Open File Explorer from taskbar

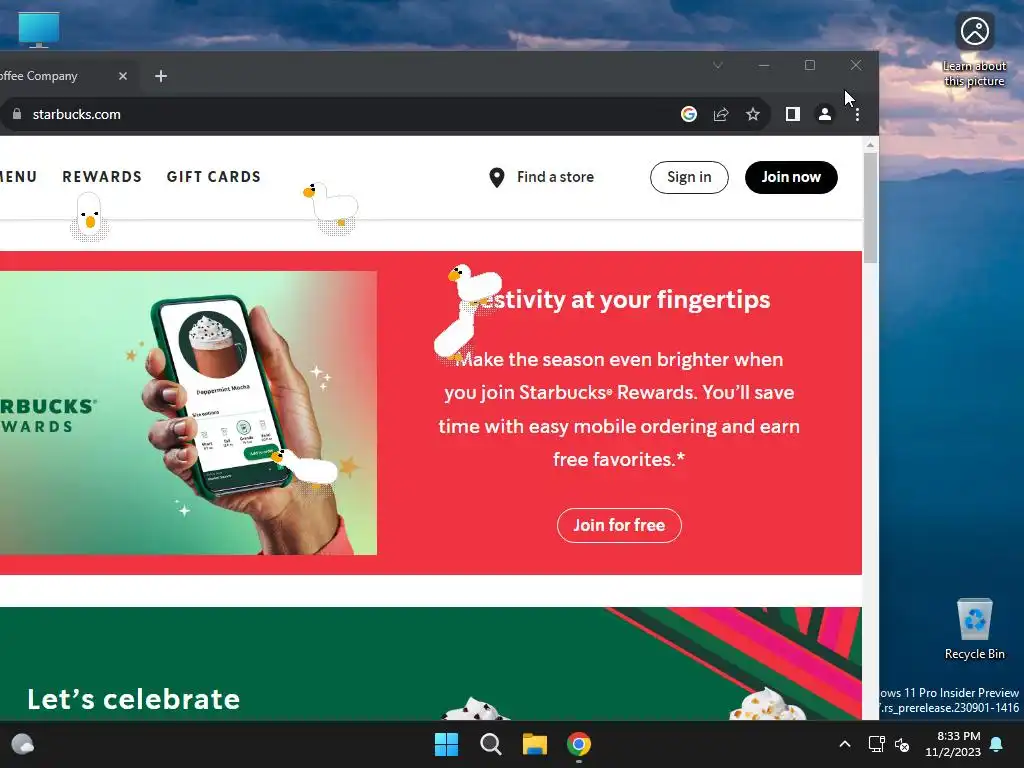coord(534,744)
